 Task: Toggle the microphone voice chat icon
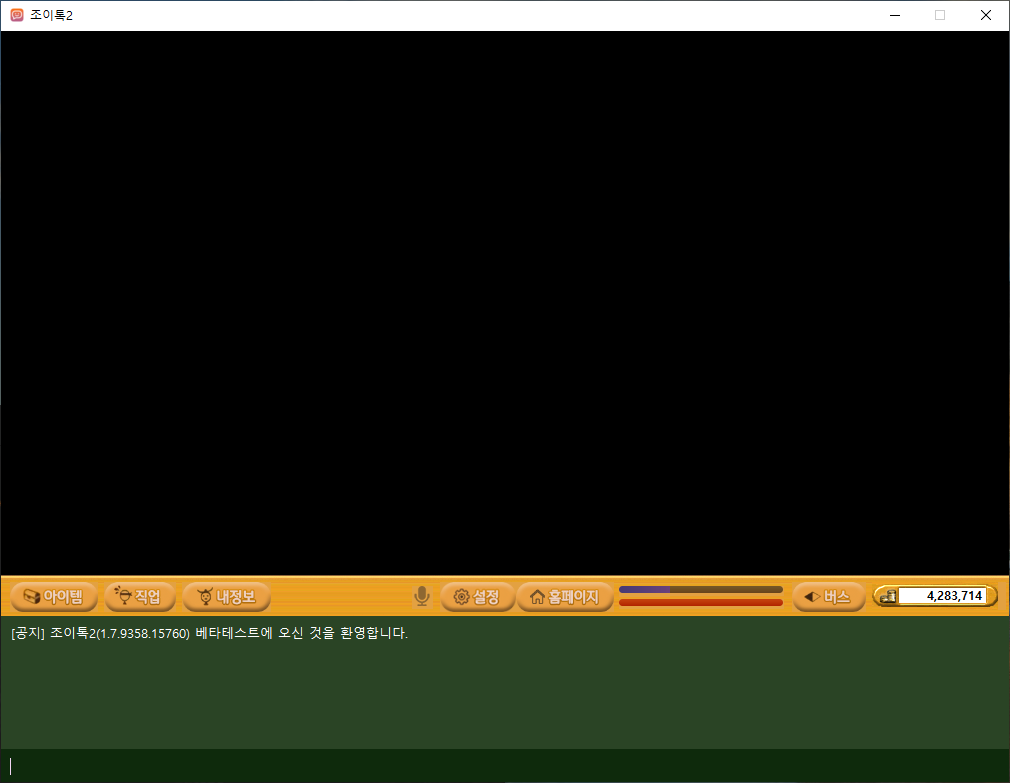click(x=422, y=597)
